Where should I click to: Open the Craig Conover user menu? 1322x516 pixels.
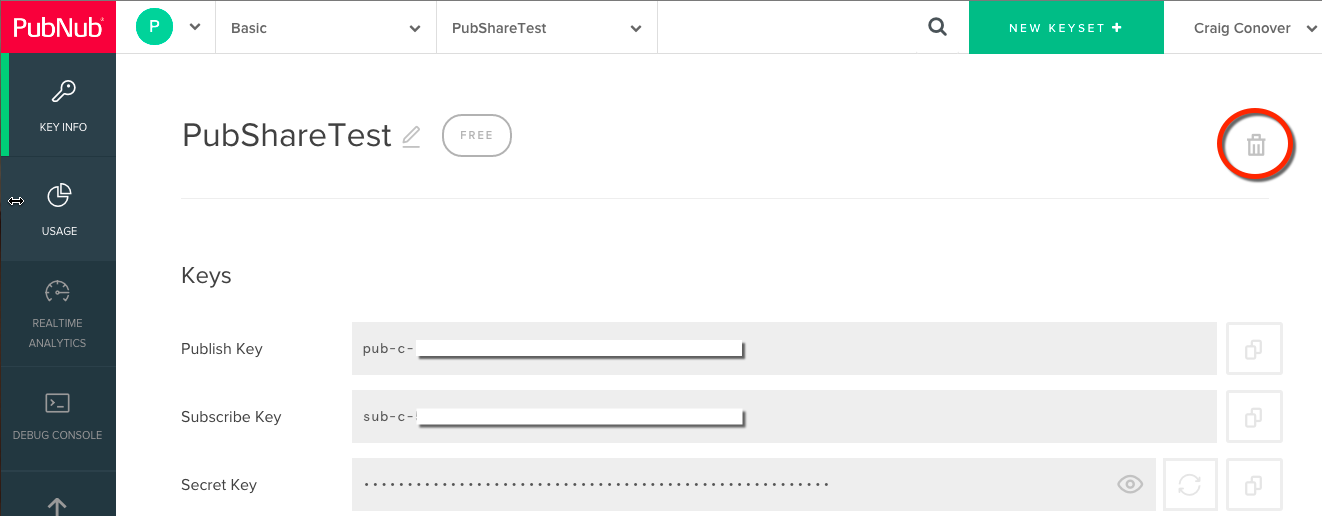tap(1255, 28)
